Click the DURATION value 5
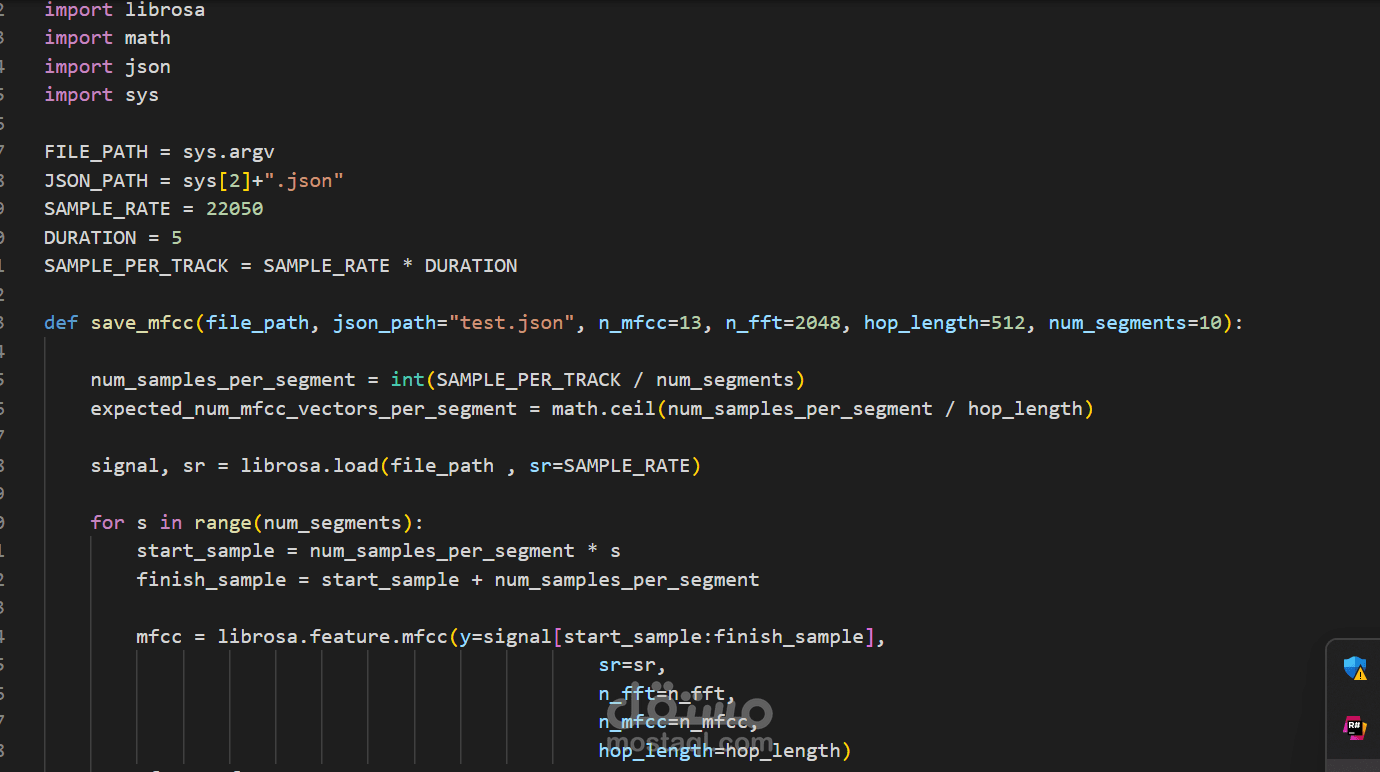Screen dimensions: 1380x772 [178, 237]
